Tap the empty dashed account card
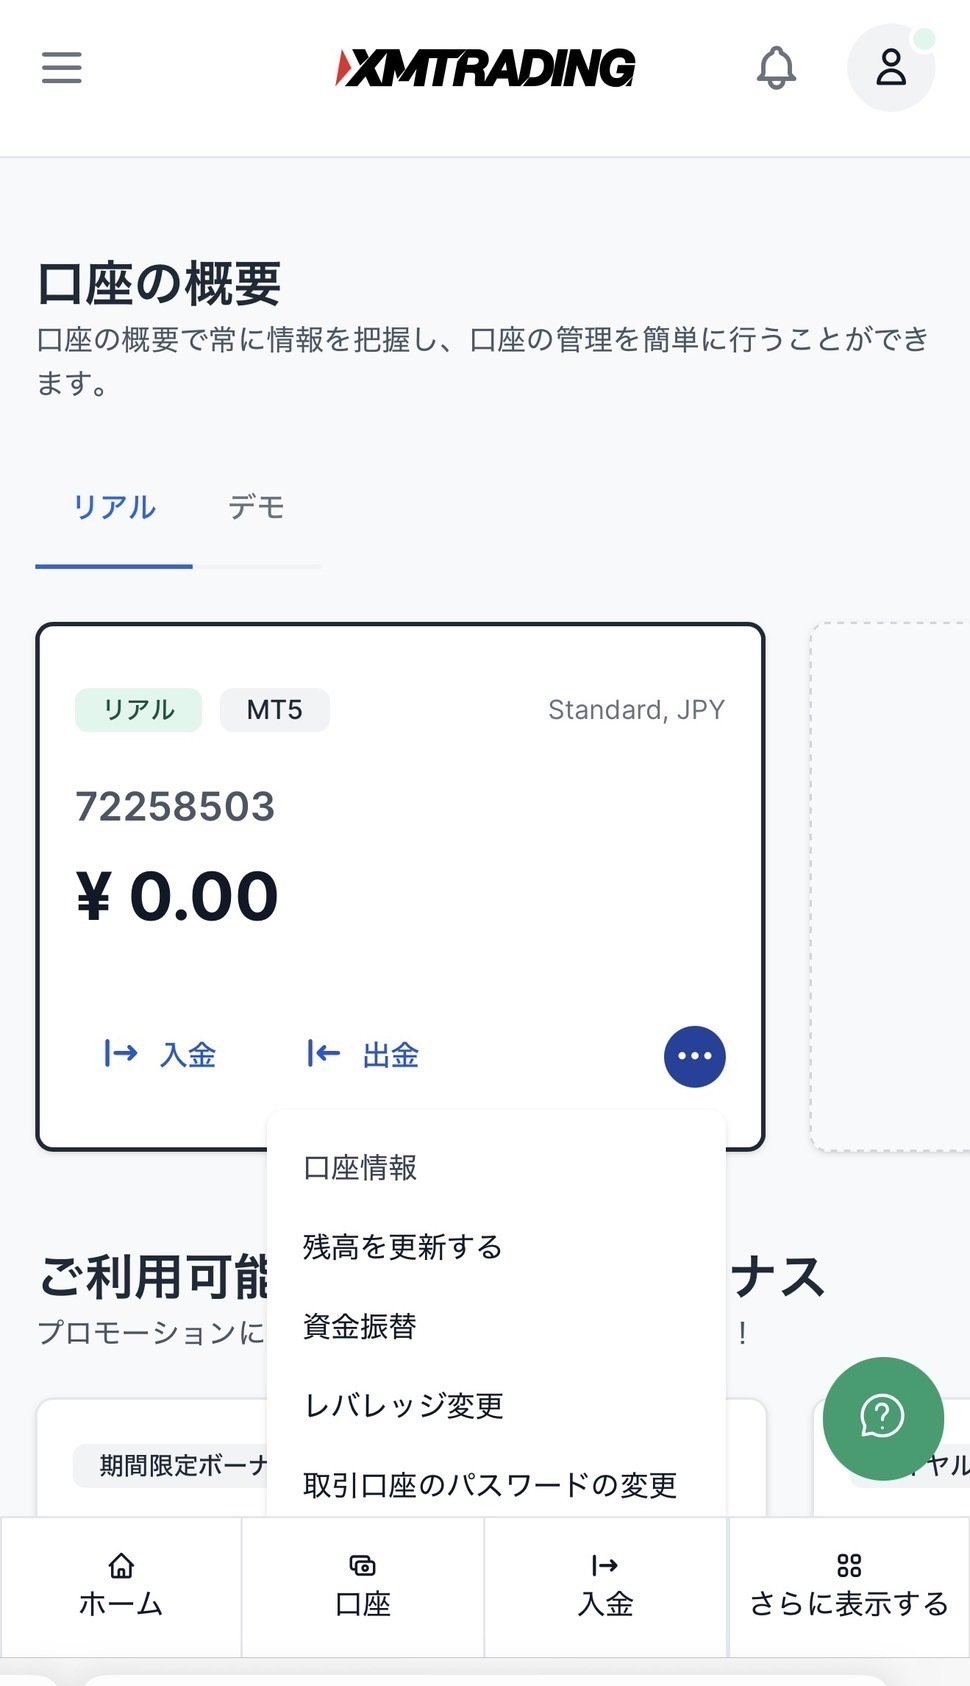This screenshot has height=1686, width=970. (890, 887)
